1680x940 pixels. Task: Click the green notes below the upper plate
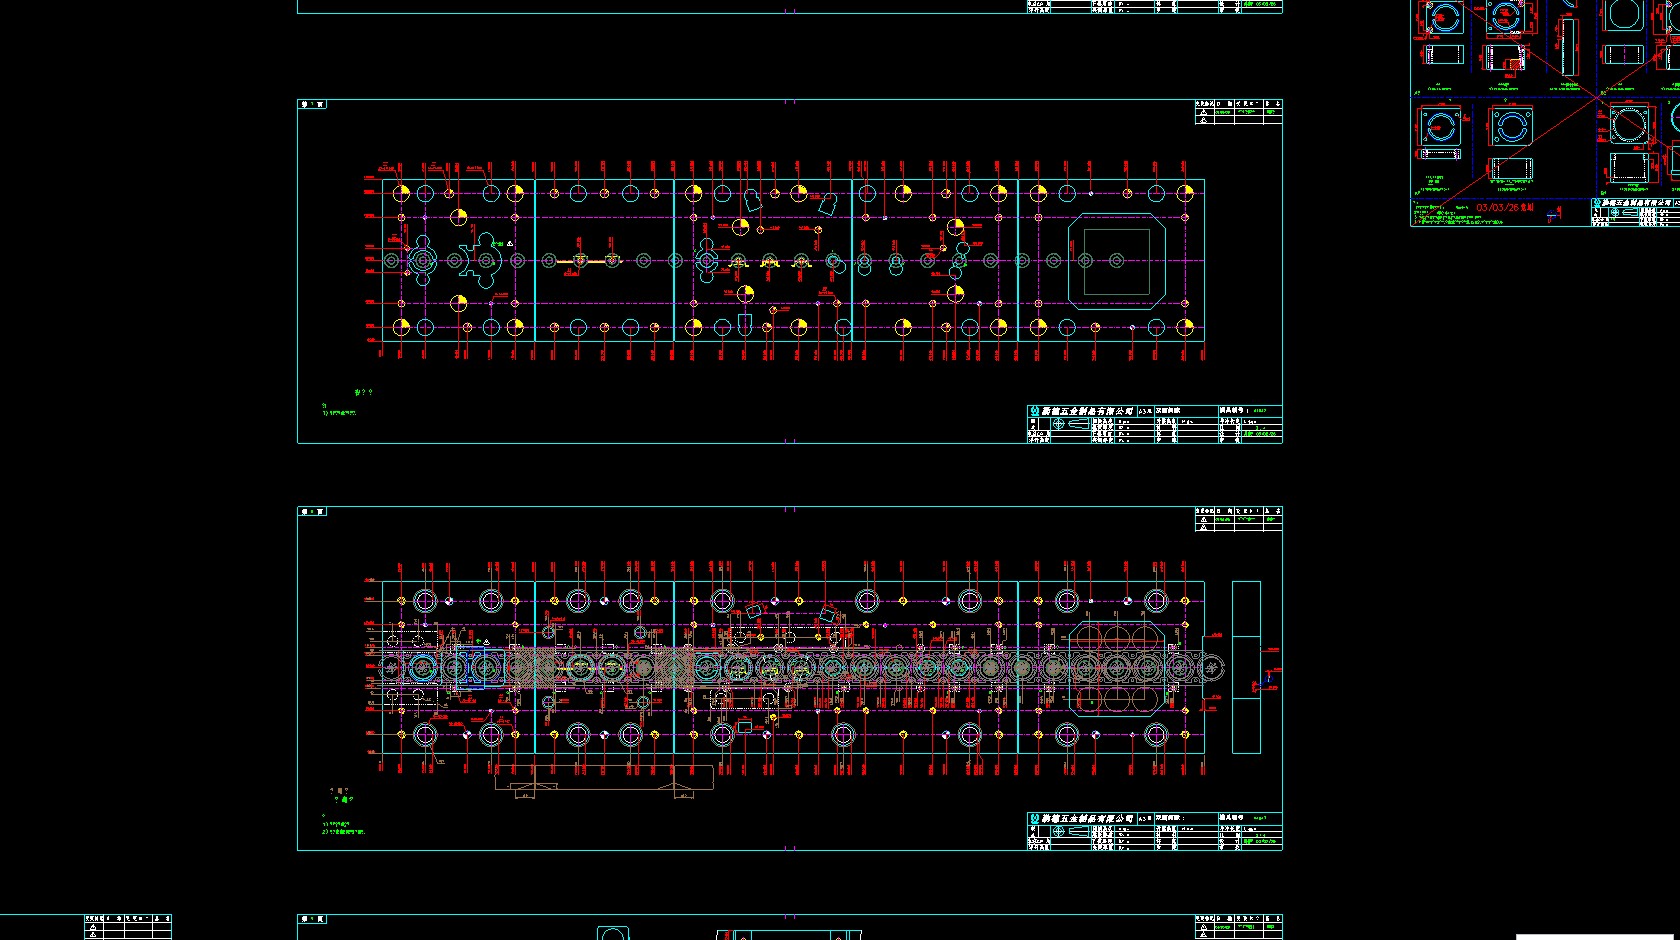342,410
